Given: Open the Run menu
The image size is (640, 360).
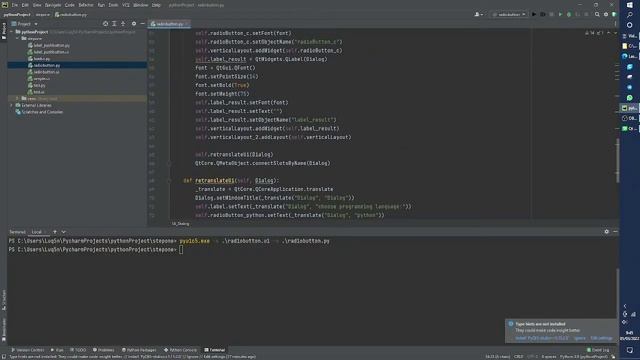Looking at the screenshot, I should point(101,5).
